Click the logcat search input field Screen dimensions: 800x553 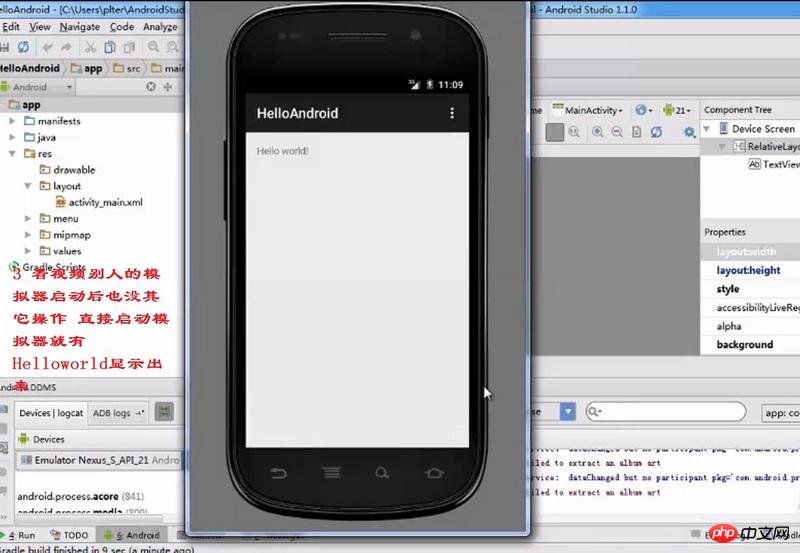(666, 411)
